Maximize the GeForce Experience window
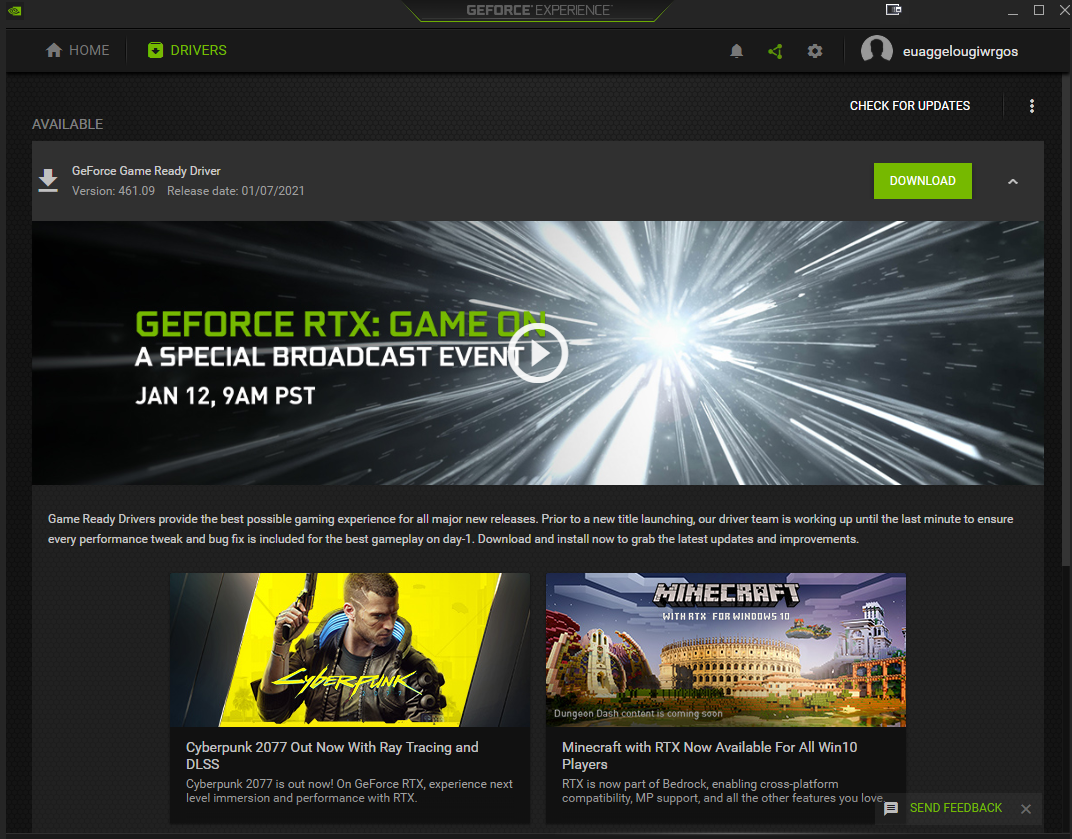 [1038, 10]
